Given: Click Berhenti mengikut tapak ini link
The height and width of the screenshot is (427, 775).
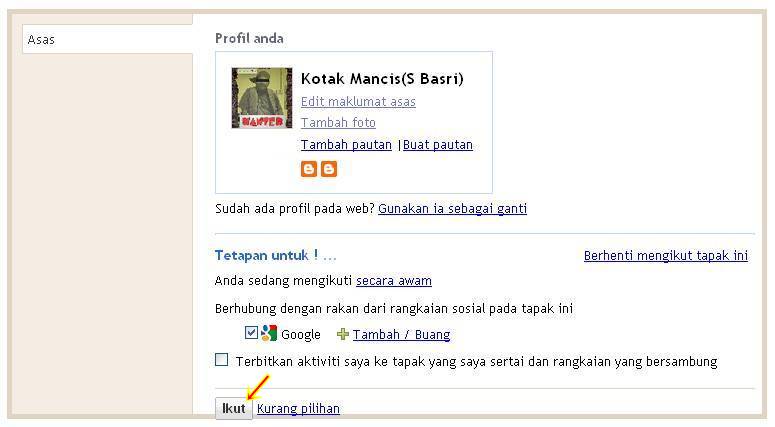Looking at the screenshot, I should coord(666,256).
